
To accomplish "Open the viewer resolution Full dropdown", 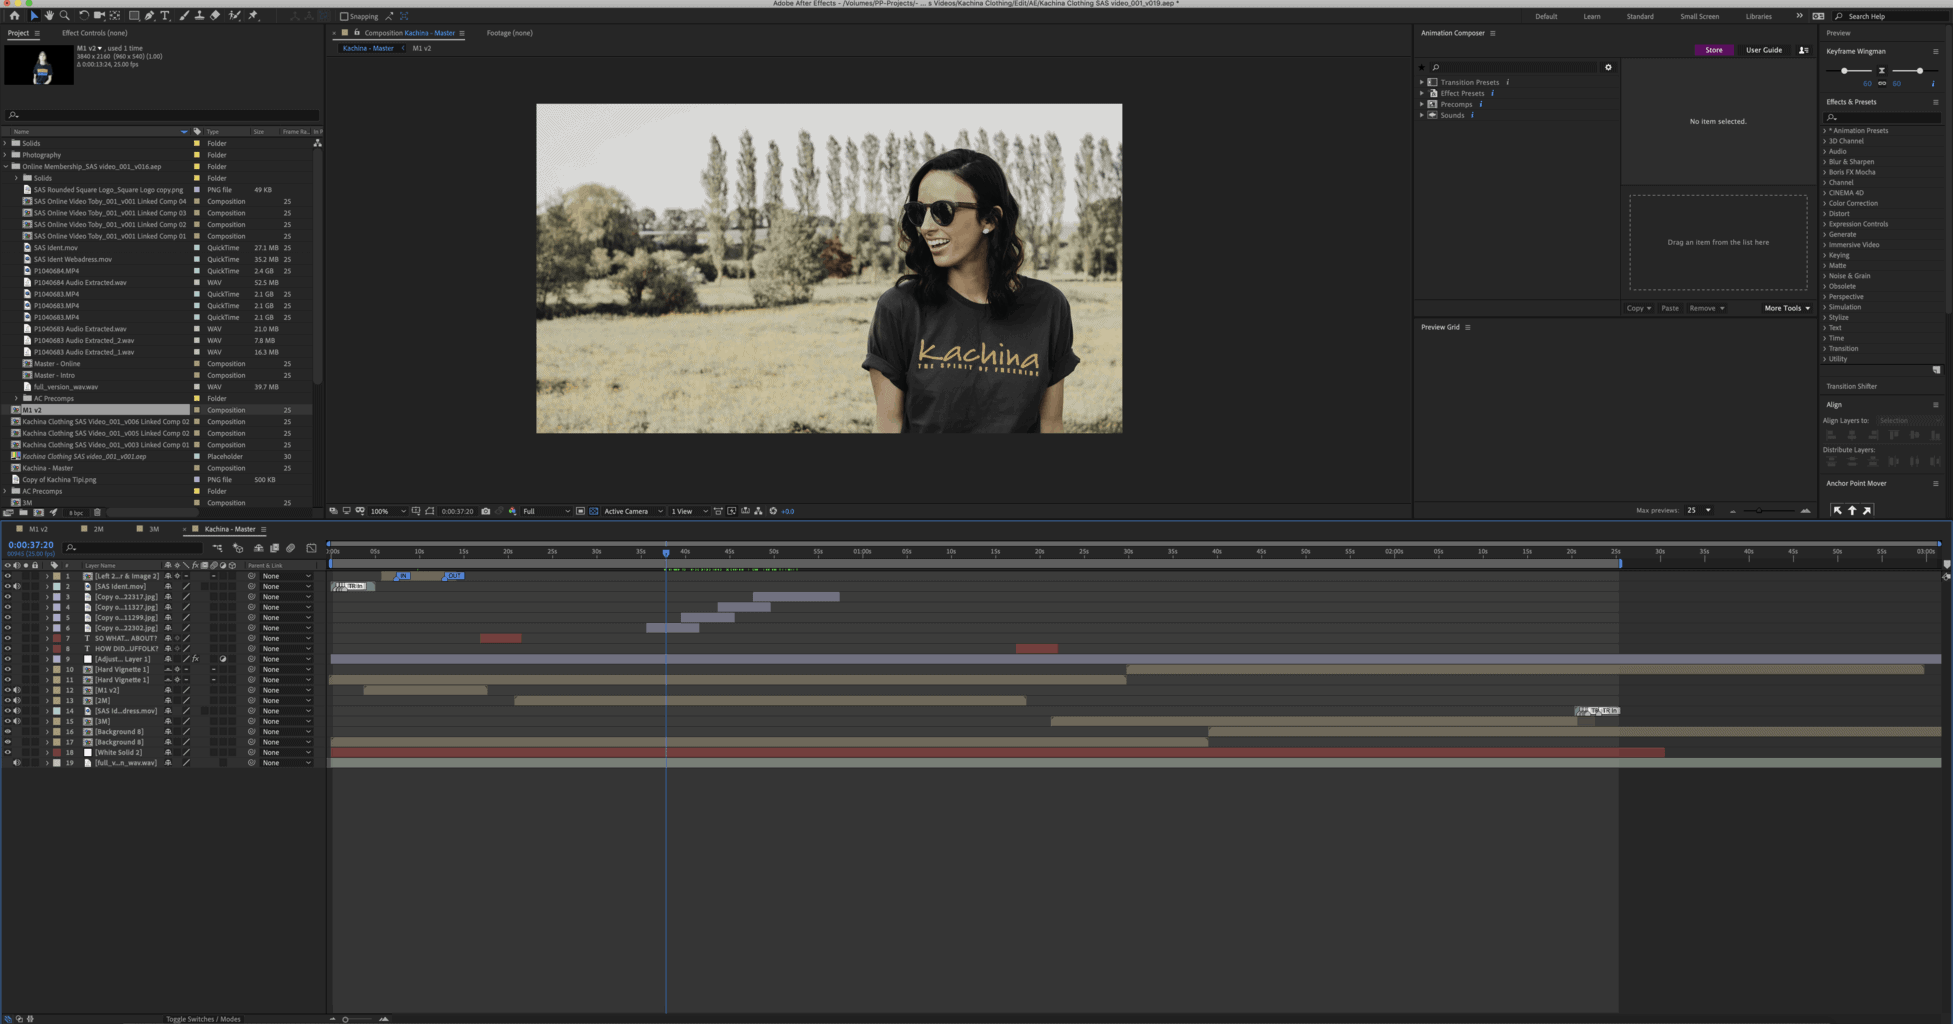I will tap(546, 511).
